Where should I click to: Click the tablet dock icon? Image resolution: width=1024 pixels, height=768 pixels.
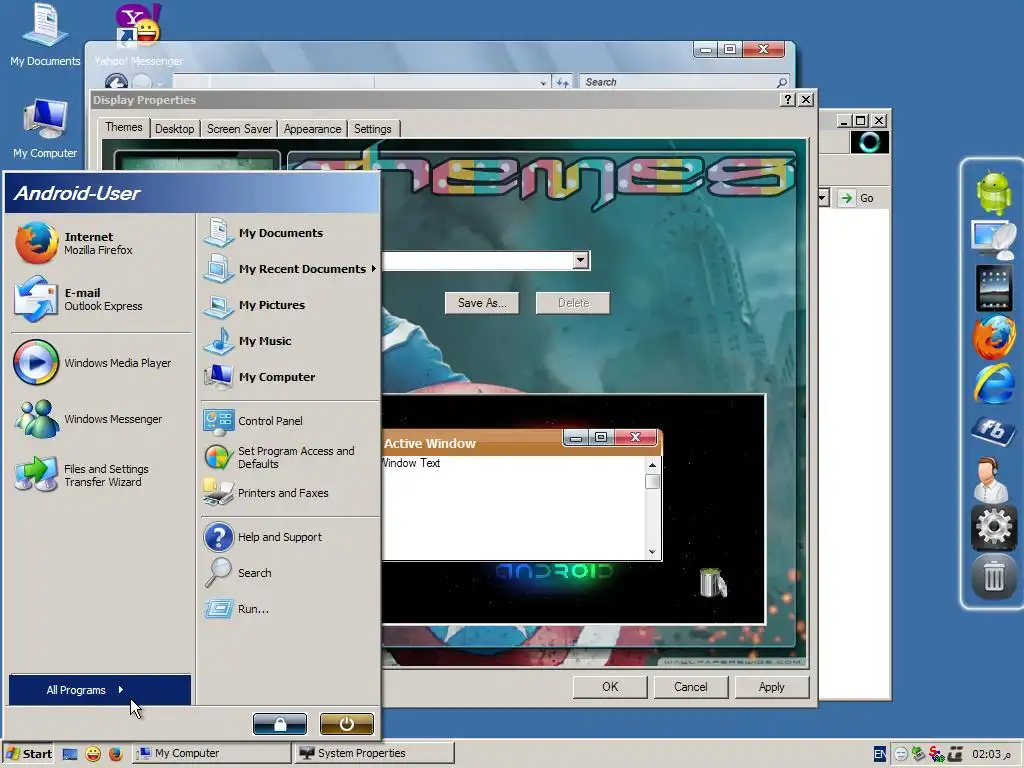tap(993, 288)
